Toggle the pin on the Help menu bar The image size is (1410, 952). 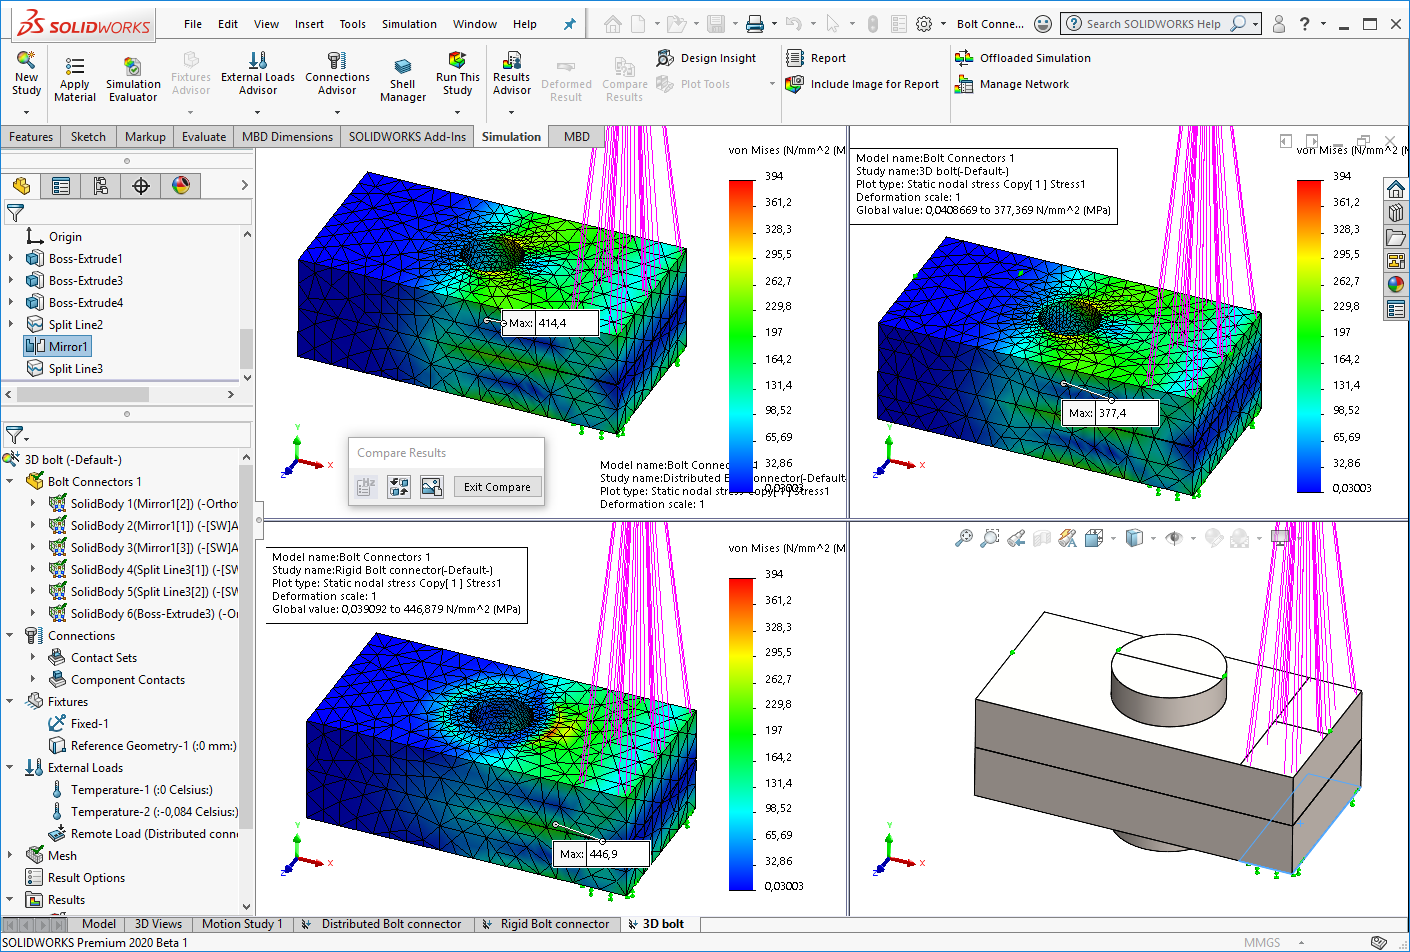pos(569,23)
